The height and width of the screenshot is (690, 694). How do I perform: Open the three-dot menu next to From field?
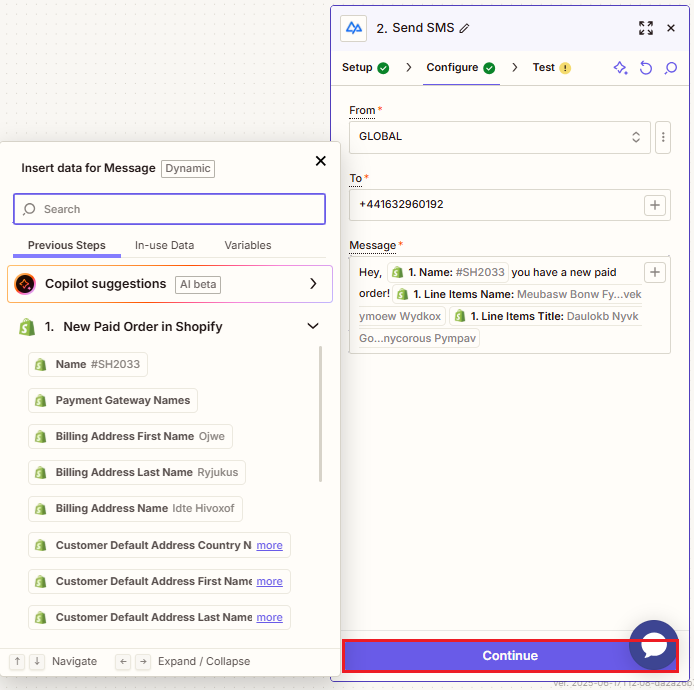663,137
